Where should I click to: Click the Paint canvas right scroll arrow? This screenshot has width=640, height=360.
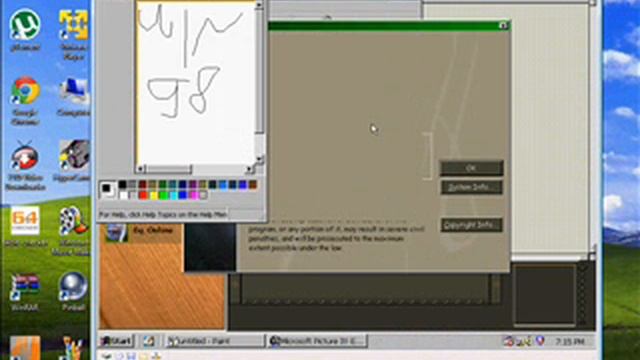249,169
